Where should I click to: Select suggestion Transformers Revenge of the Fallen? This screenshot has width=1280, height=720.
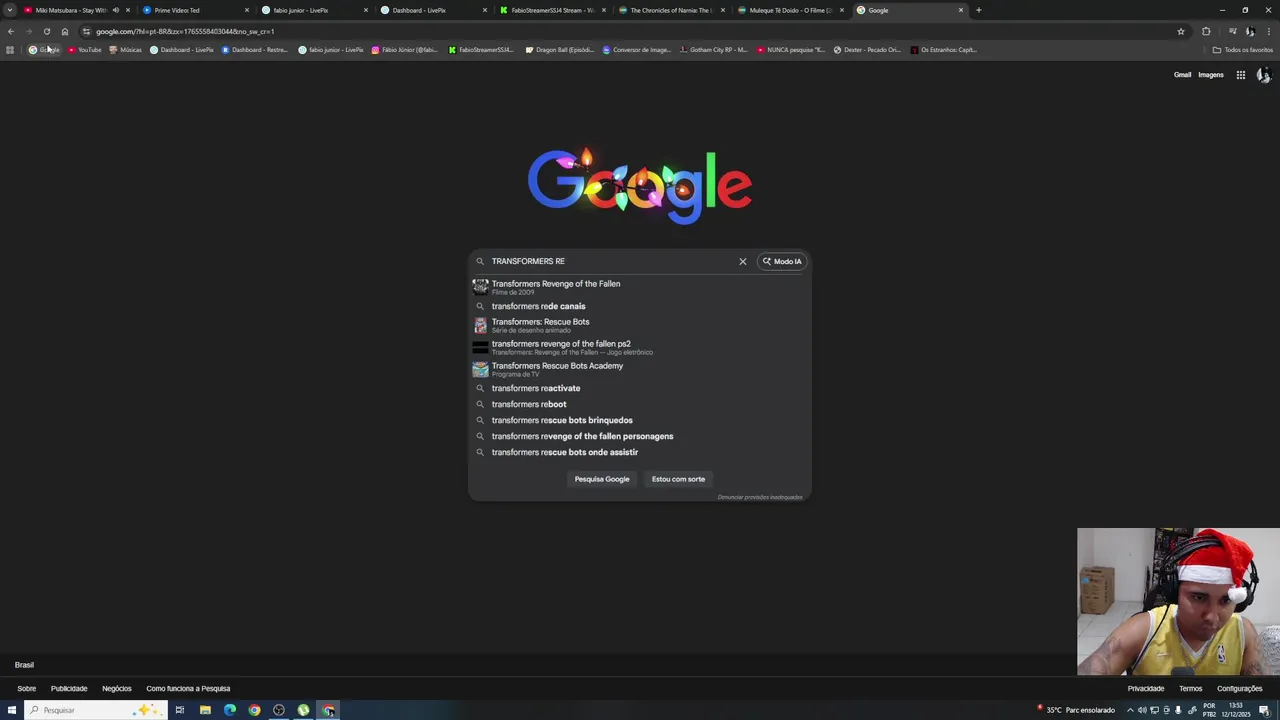pyautogui.click(x=640, y=287)
